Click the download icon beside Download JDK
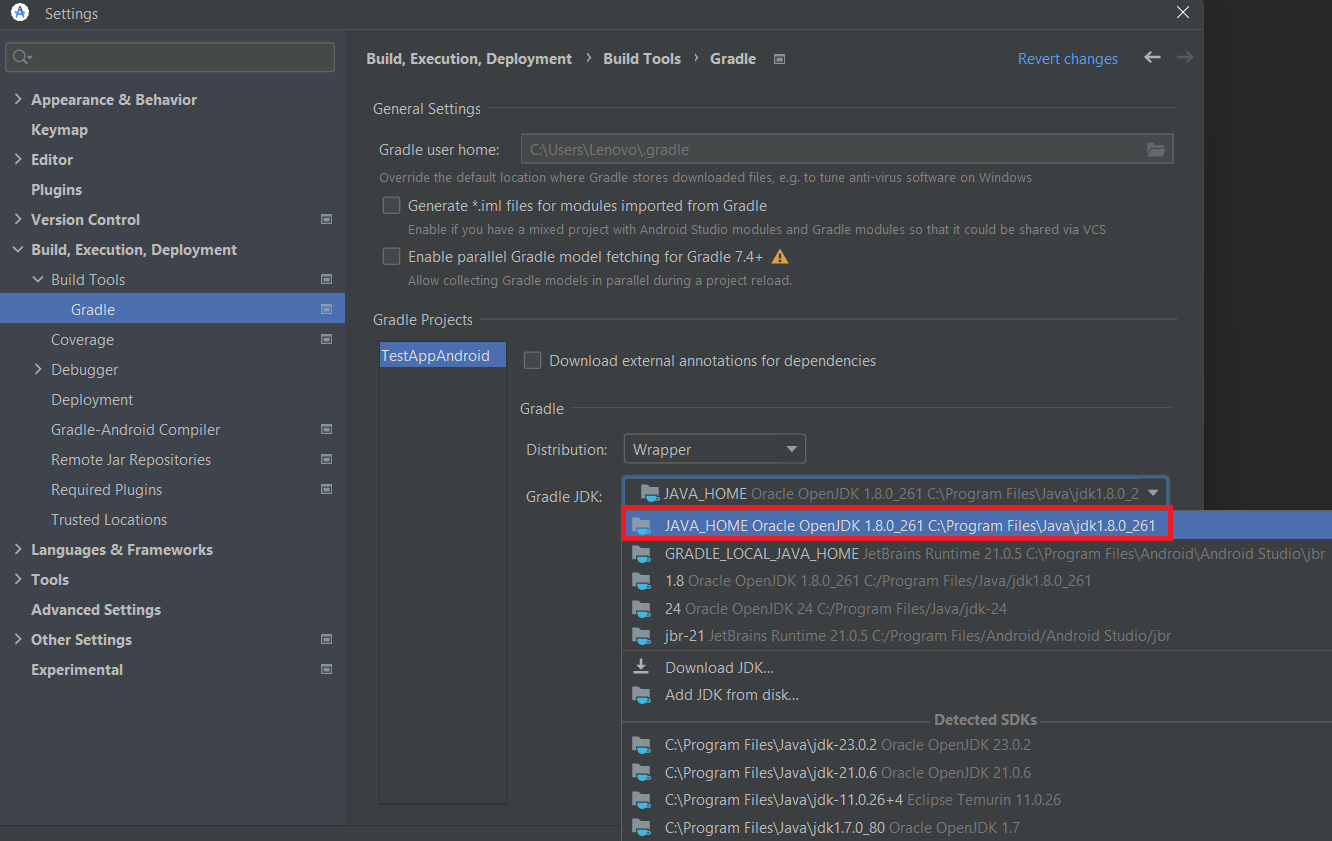Viewport: 1332px width, 841px height. tap(642, 667)
